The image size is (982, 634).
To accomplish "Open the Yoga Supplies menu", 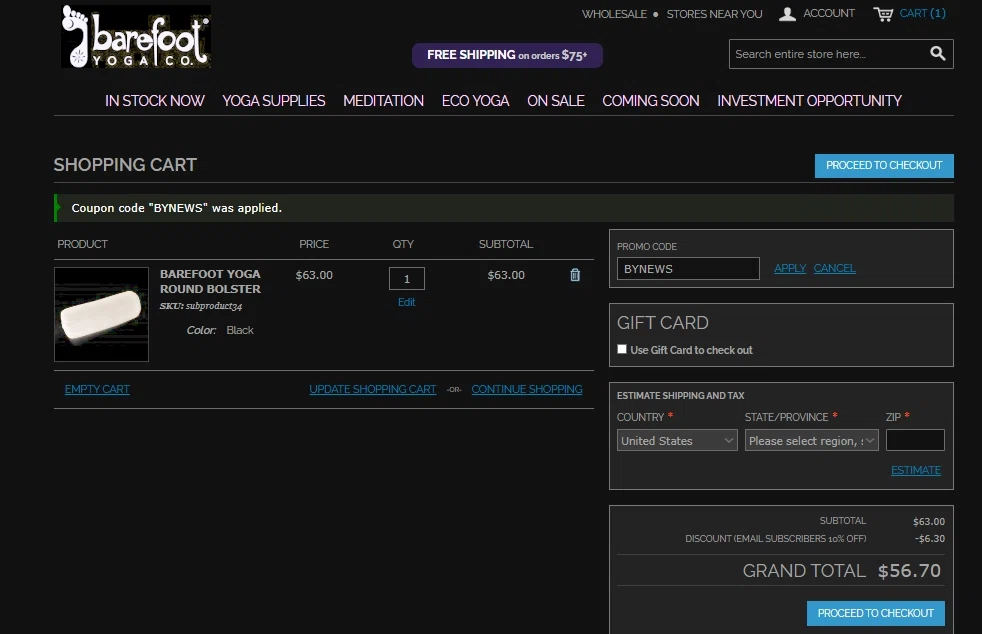I will (x=274, y=101).
